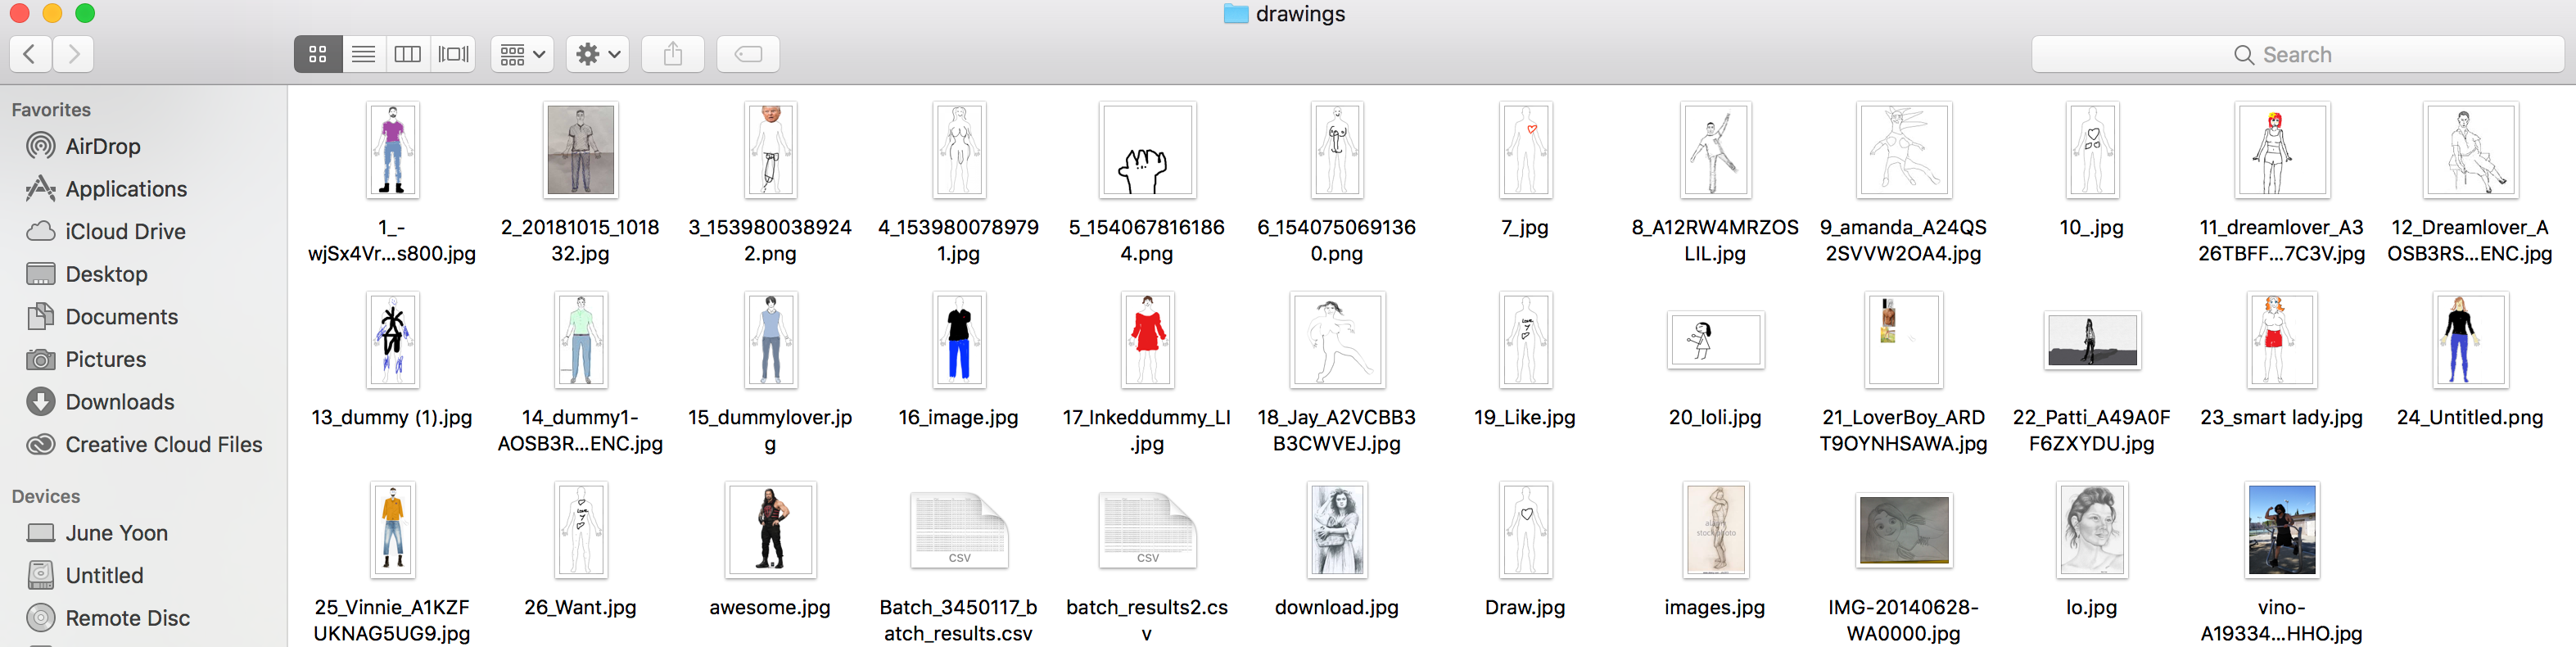2576x647 pixels.
Task: Select file 13_dummy (1).jpg
Action: pyautogui.click(x=392, y=340)
